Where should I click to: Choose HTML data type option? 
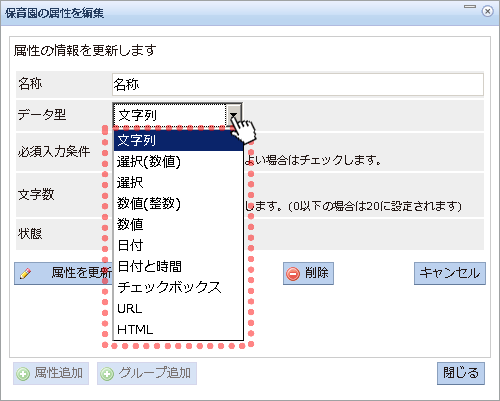178,329
